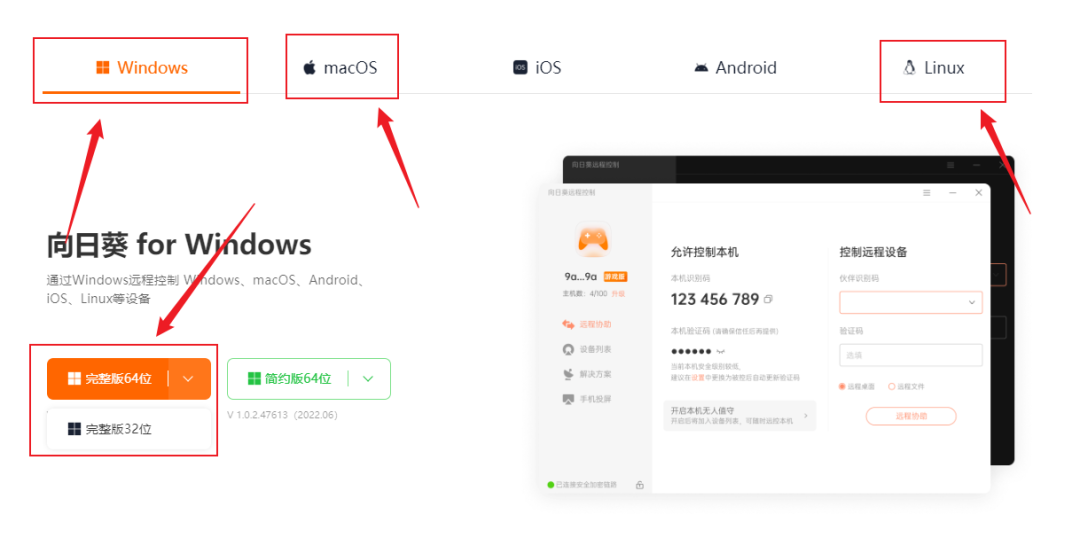1080x538 pixels.
Task: Click the lock icon at window bottom
Action: pos(640,485)
